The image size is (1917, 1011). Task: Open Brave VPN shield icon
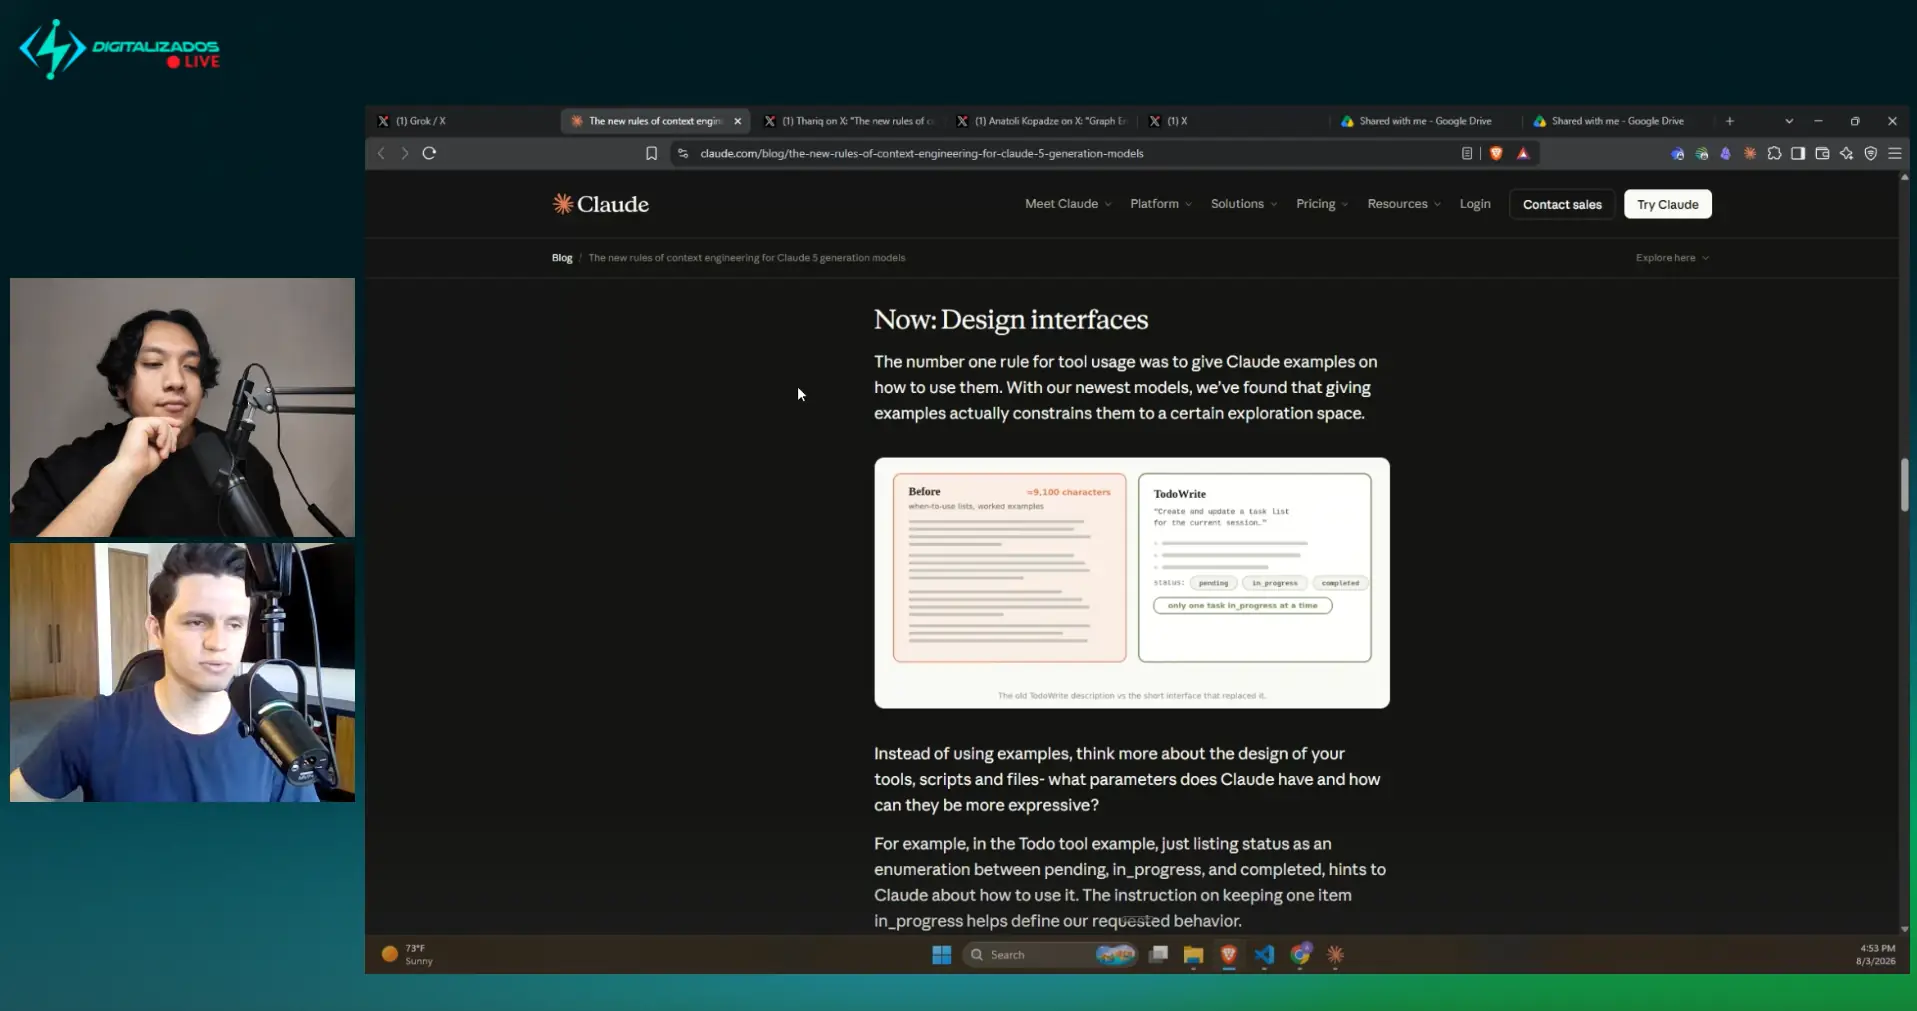pyautogui.click(x=1871, y=153)
